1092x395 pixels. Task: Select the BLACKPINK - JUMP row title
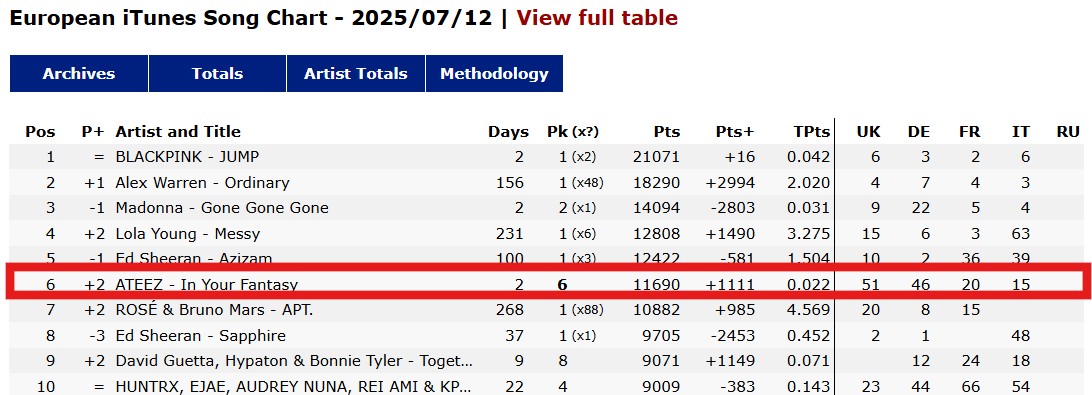pyautogui.click(x=187, y=157)
